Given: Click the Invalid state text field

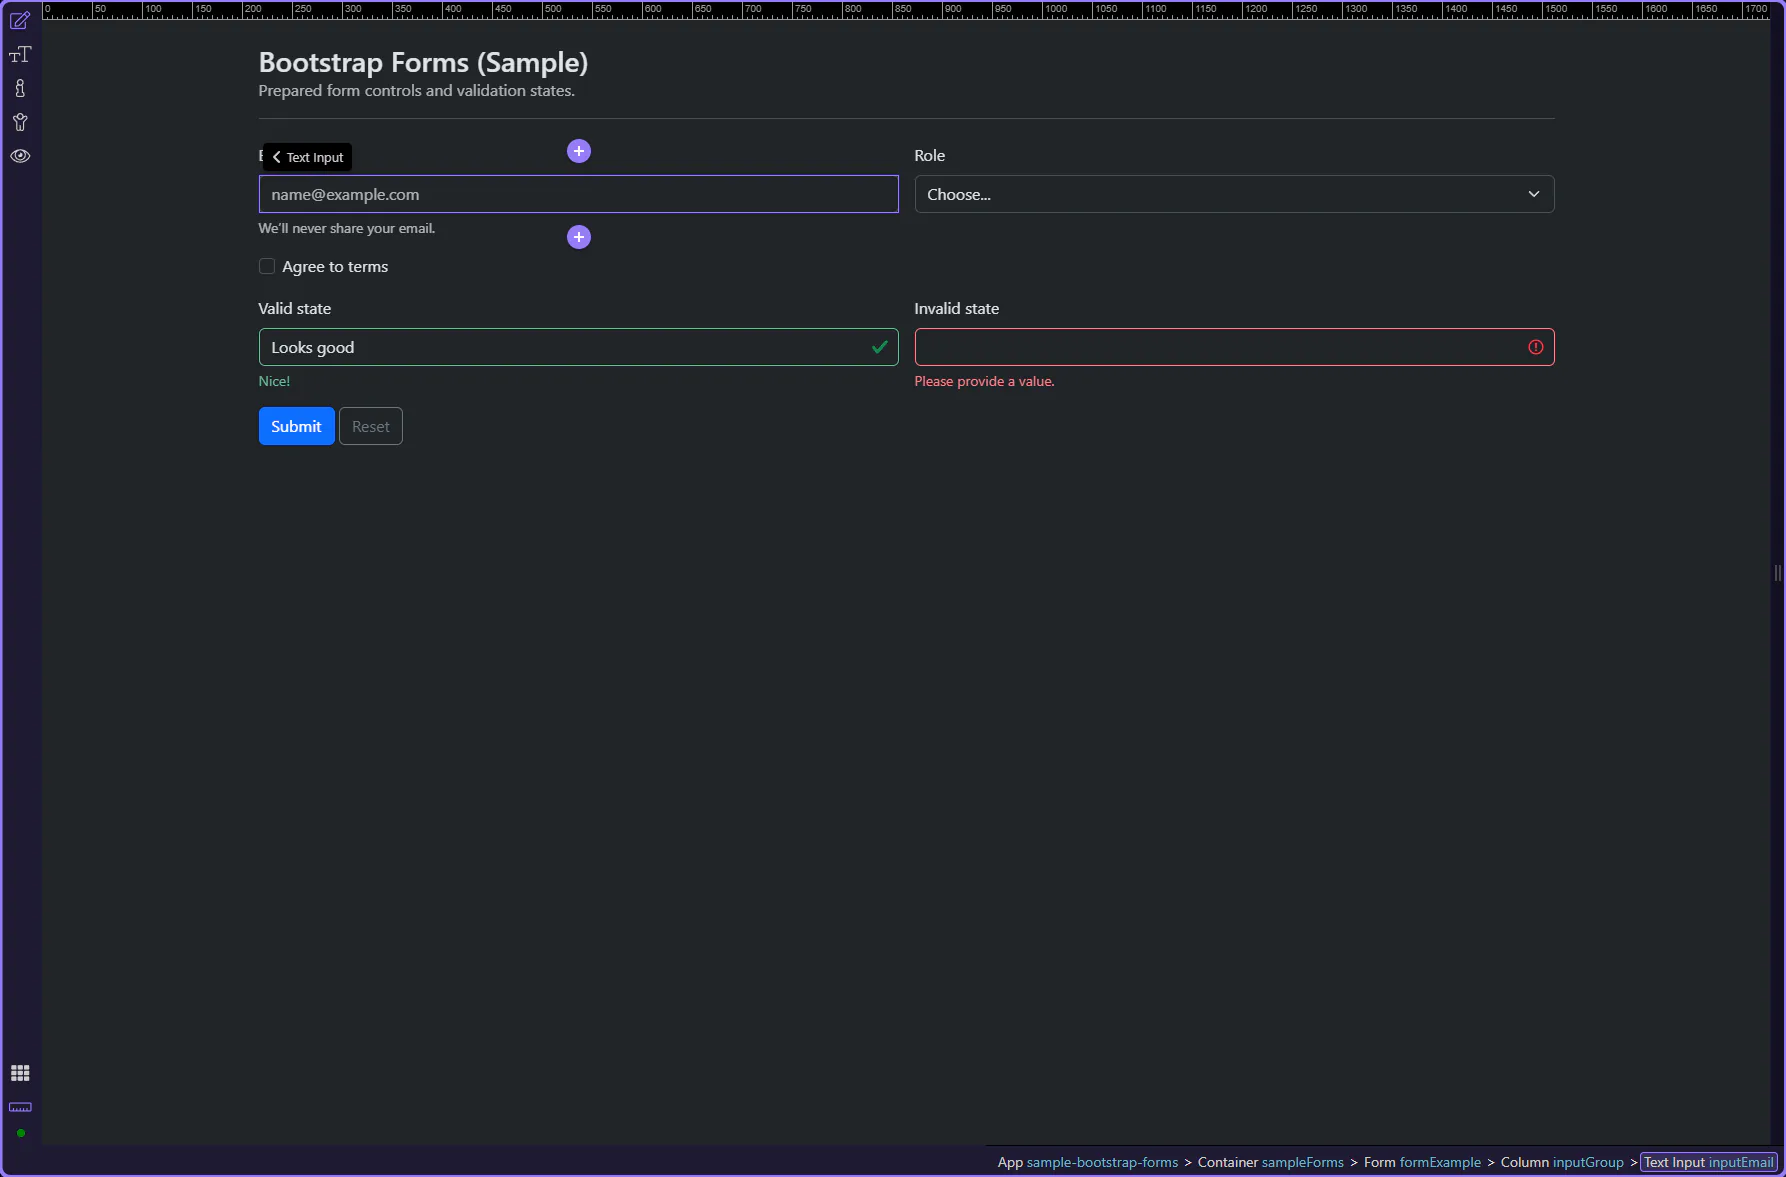Looking at the screenshot, I should coord(1218,347).
